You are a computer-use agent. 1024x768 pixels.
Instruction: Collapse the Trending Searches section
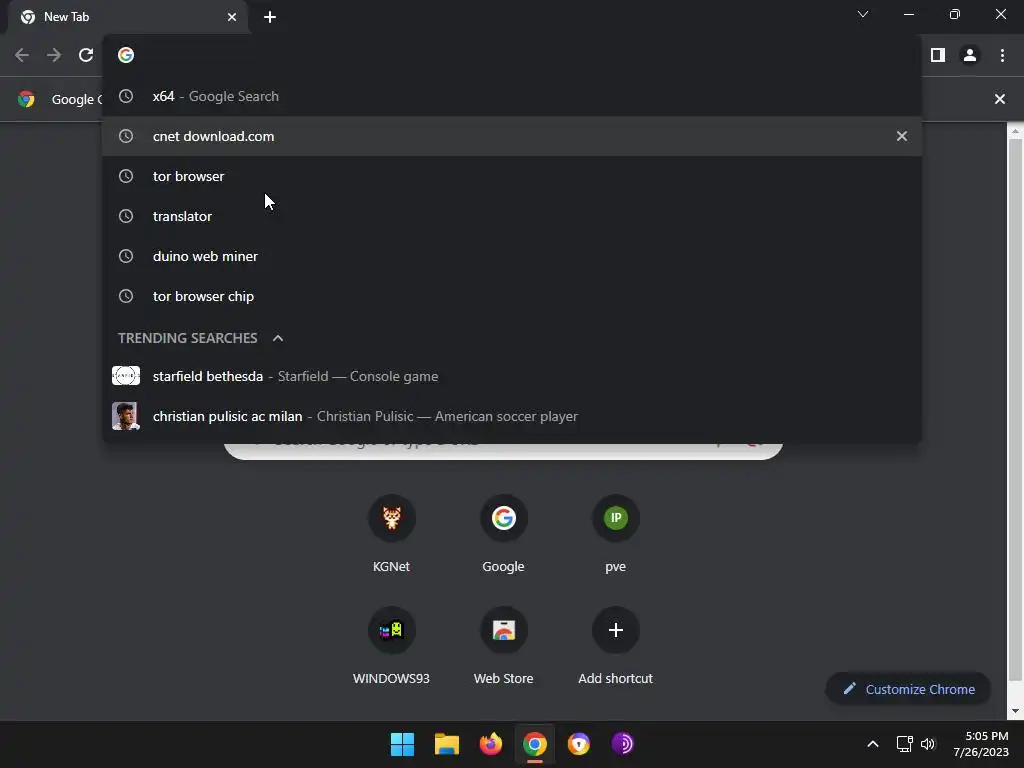[278, 338]
